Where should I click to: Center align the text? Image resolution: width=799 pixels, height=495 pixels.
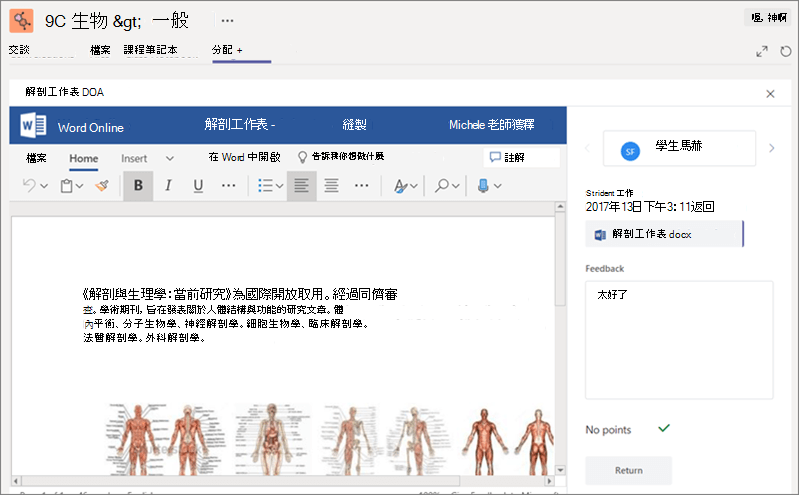[332, 186]
